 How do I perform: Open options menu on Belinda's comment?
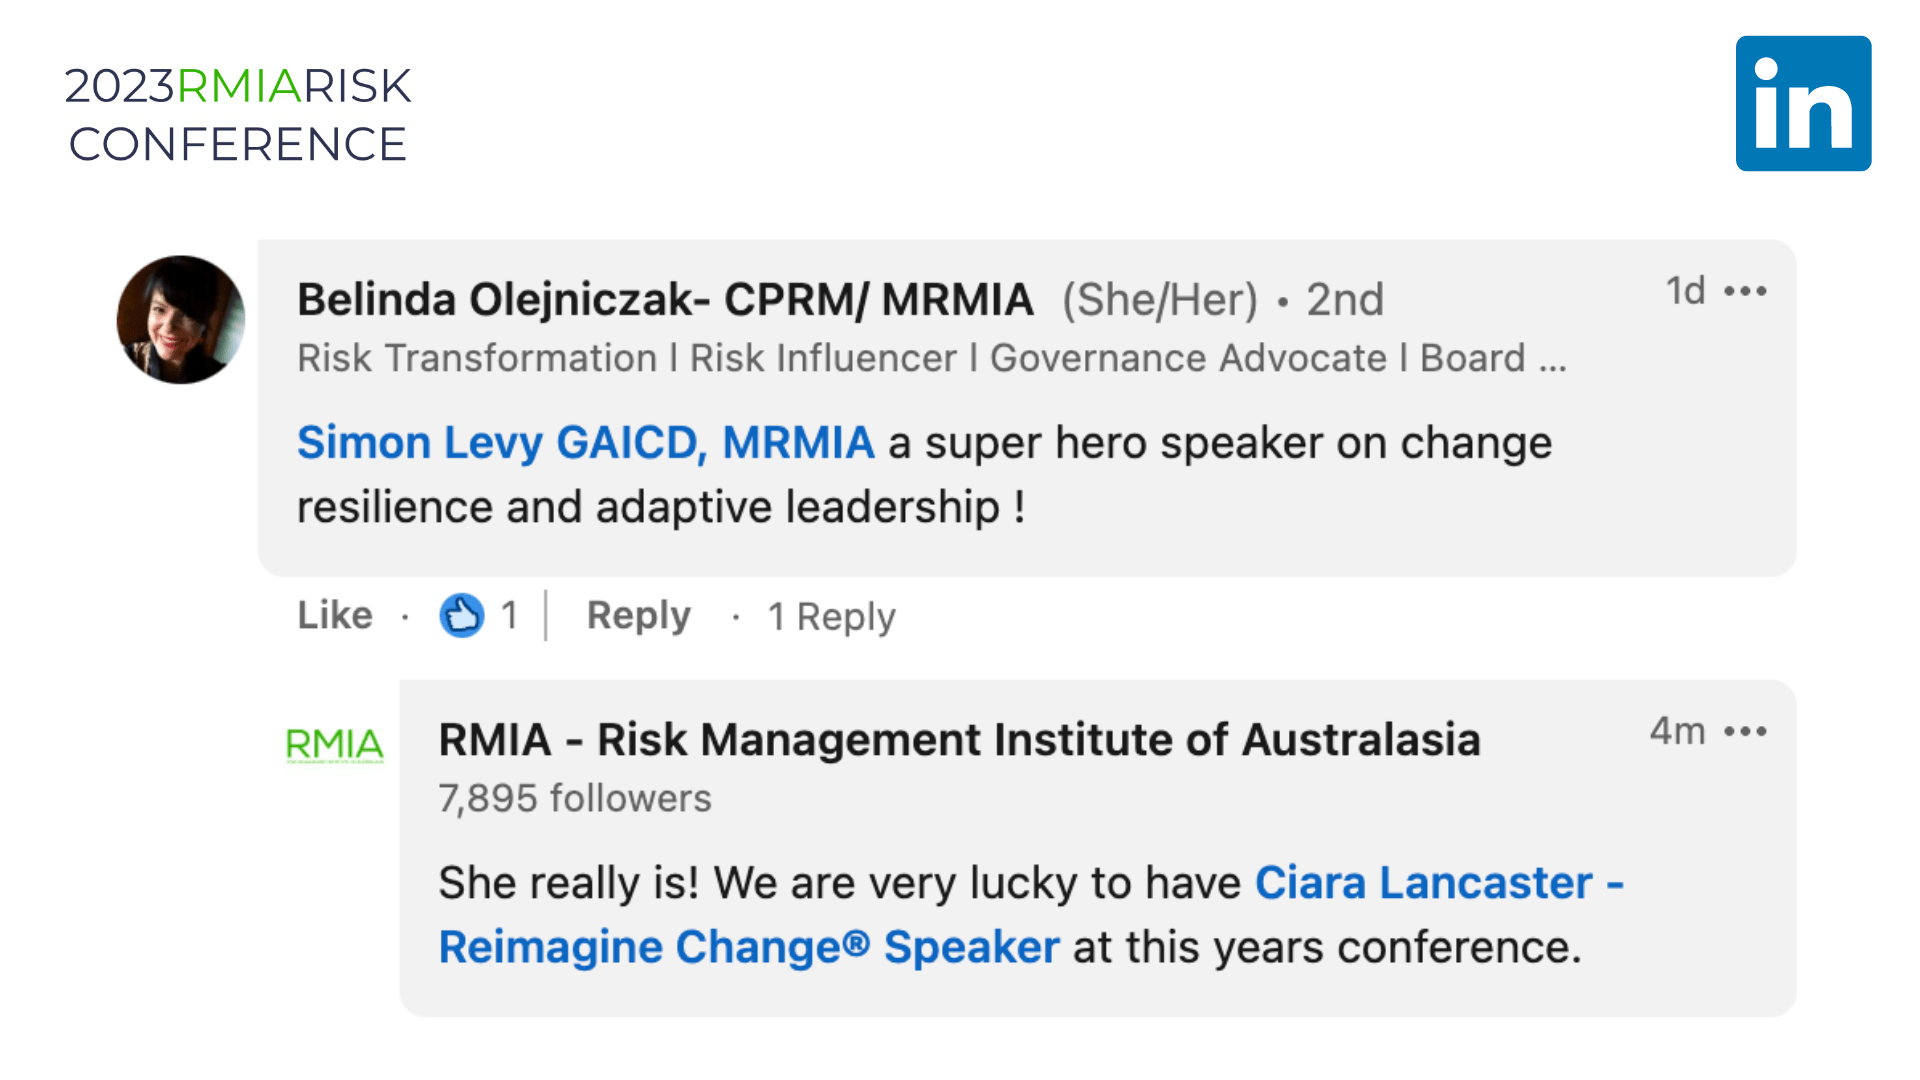coord(1746,291)
